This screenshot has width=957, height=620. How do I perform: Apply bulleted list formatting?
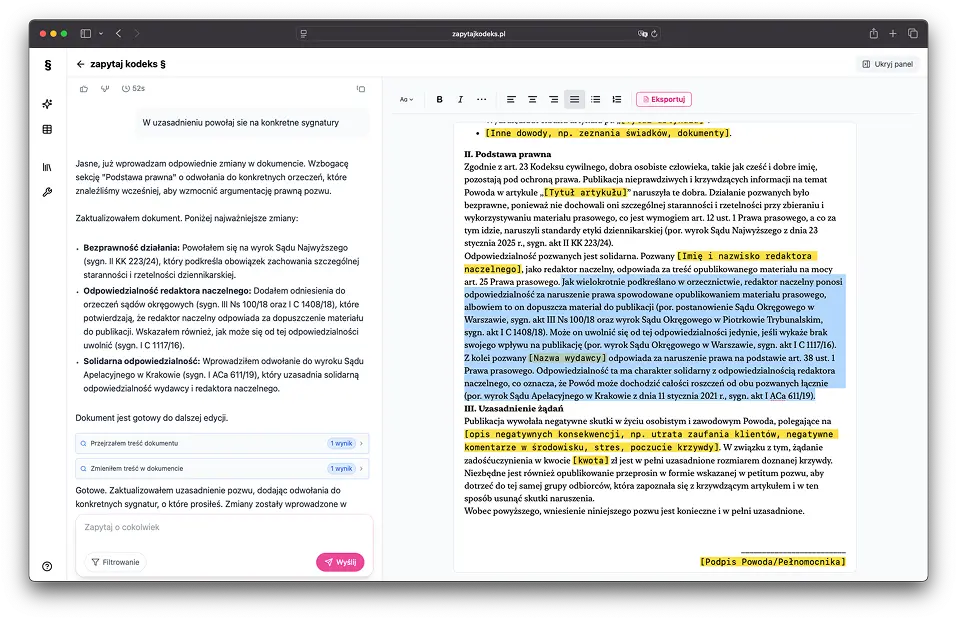[x=596, y=99]
